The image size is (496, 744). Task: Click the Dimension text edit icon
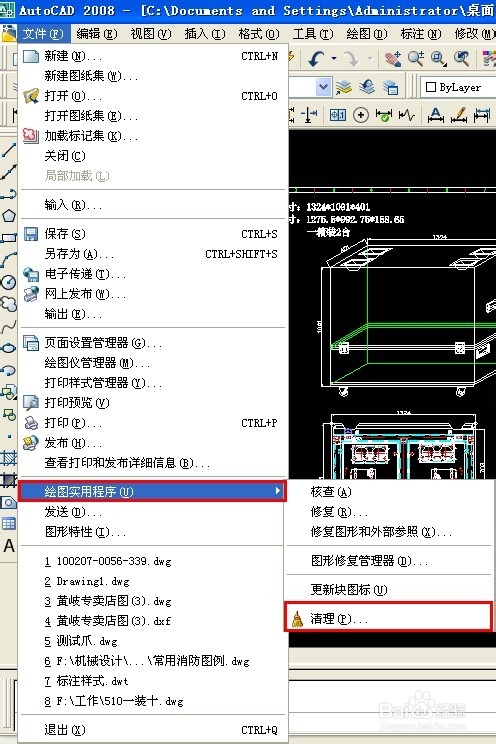436,115
